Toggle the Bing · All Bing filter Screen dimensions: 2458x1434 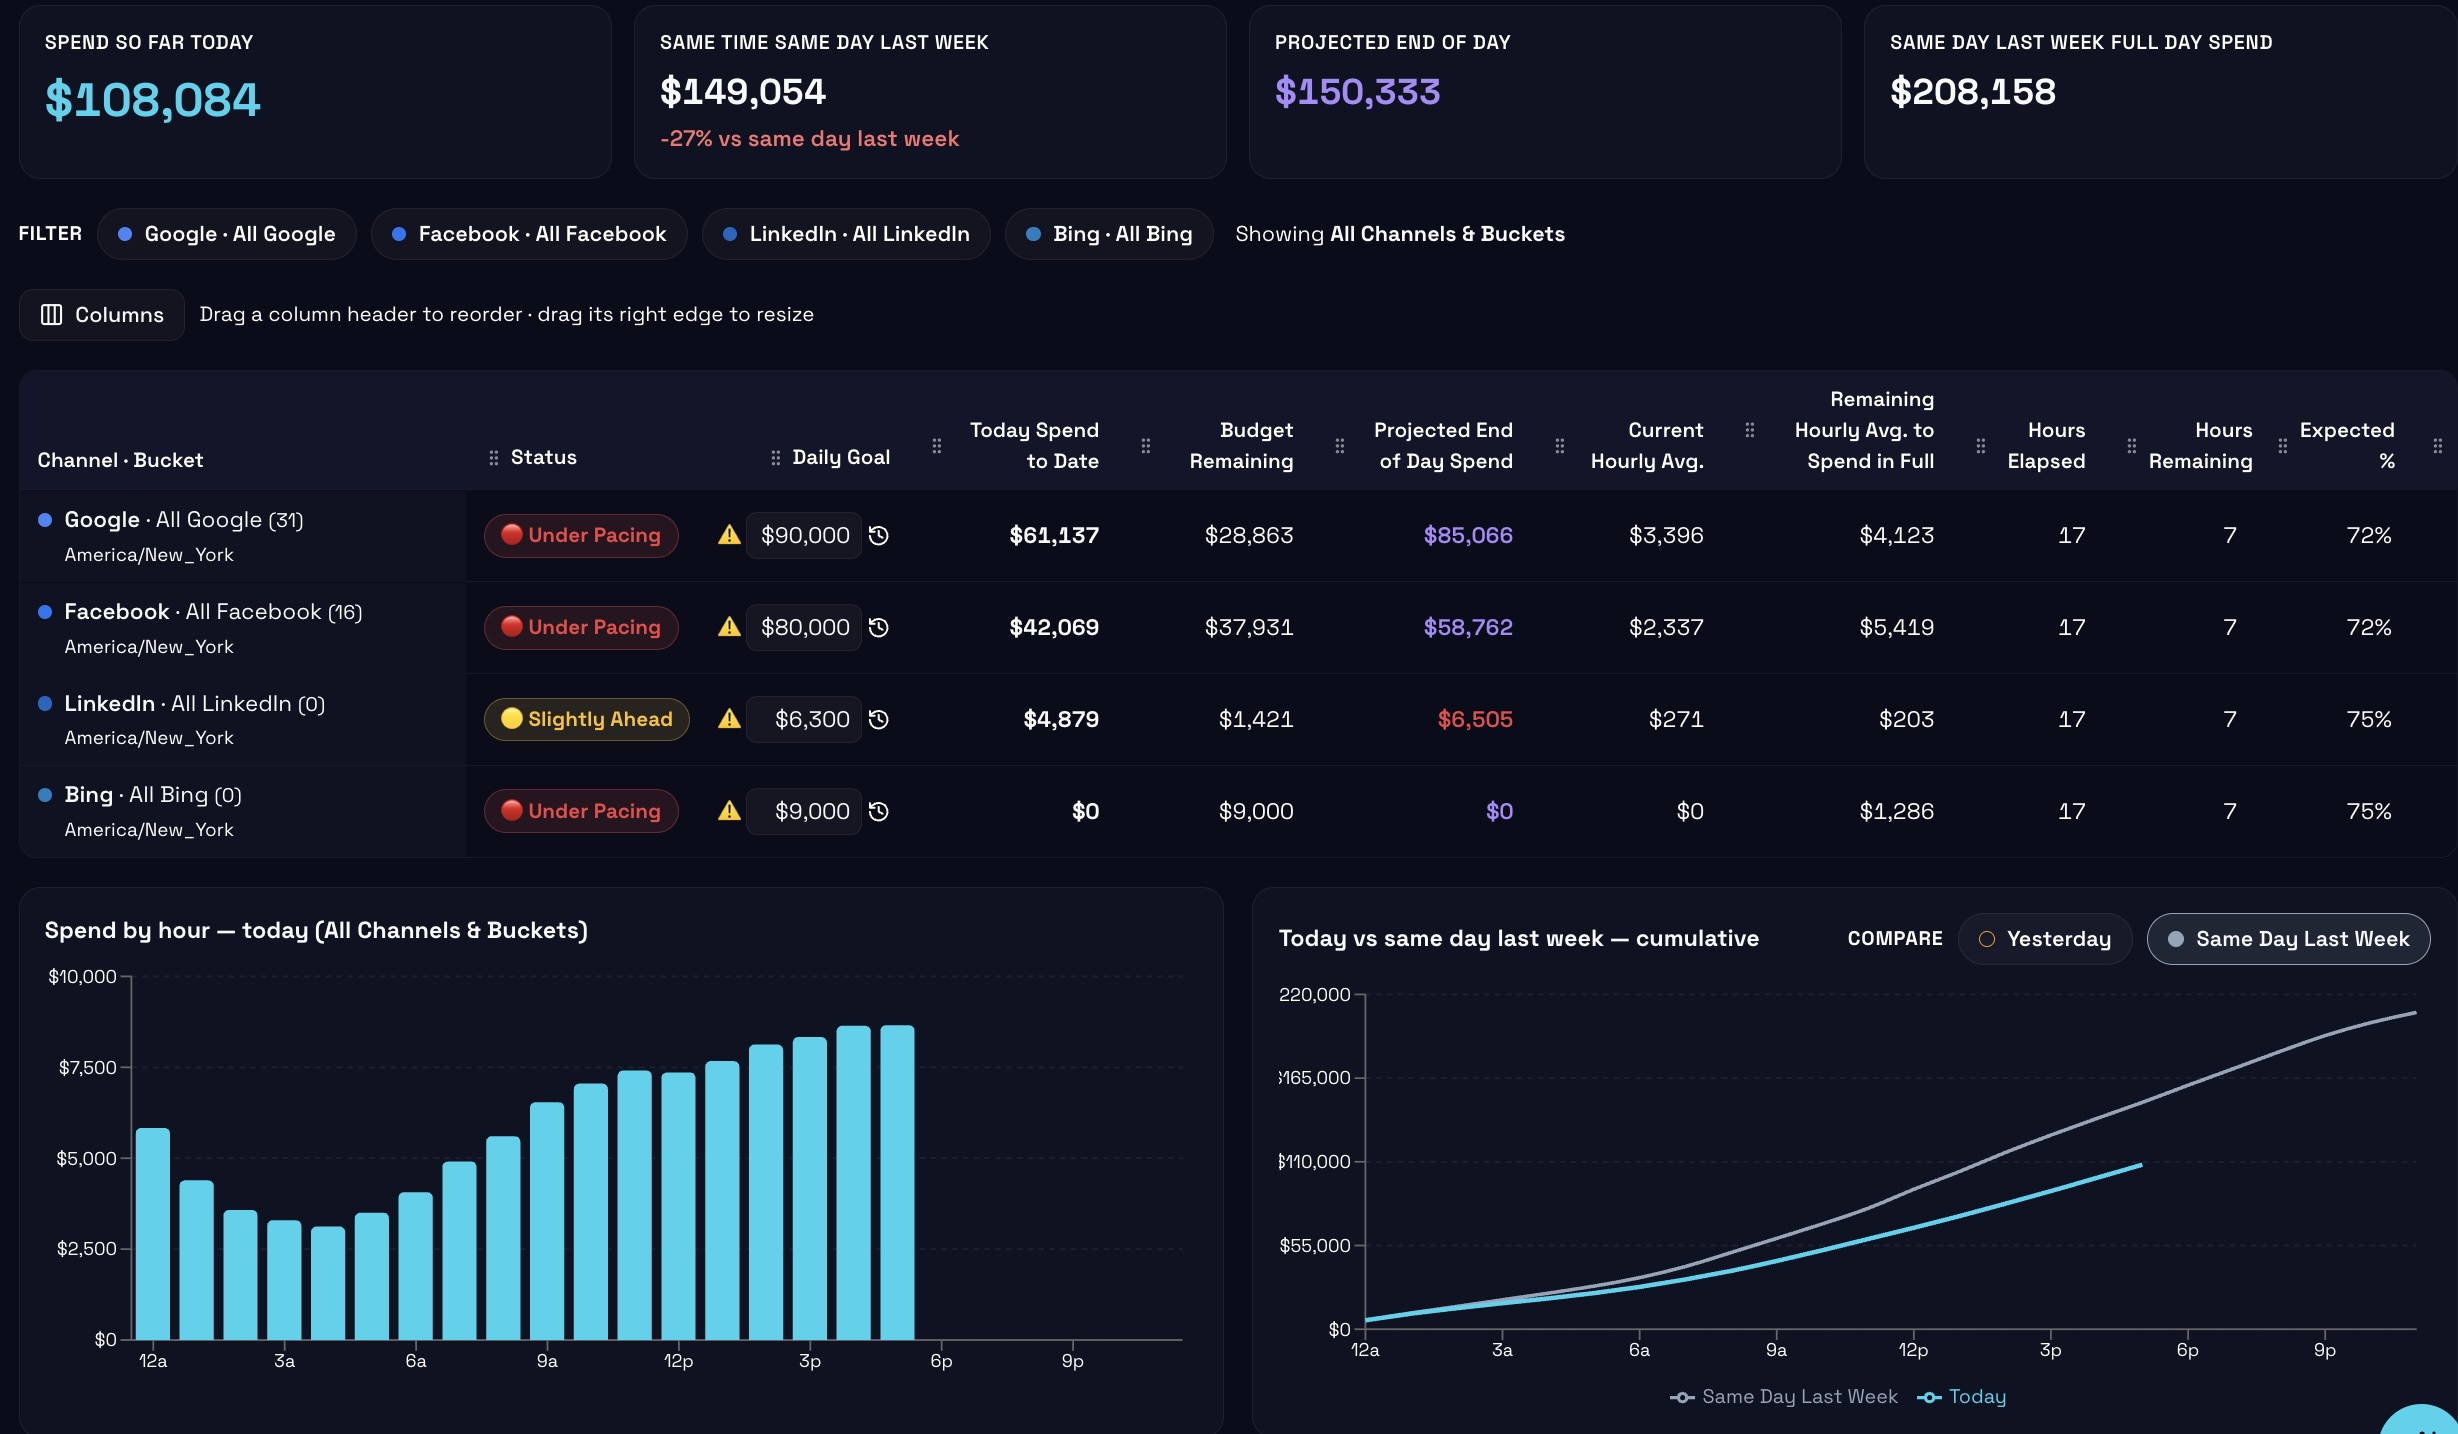(1109, 234)
